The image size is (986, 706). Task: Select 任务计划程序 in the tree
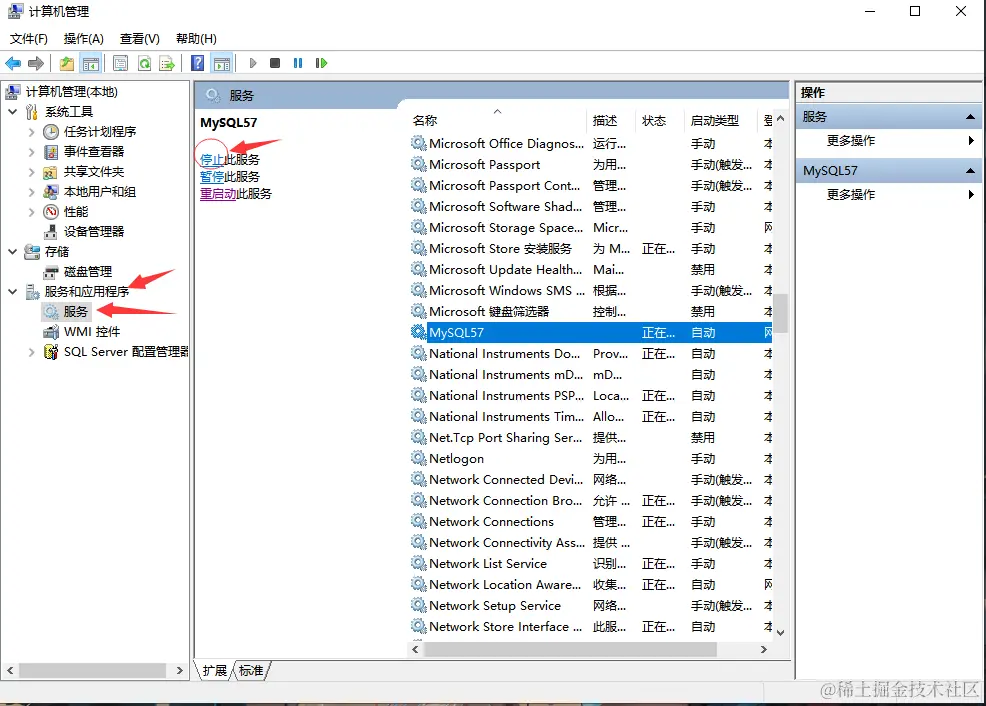point(100,131)
